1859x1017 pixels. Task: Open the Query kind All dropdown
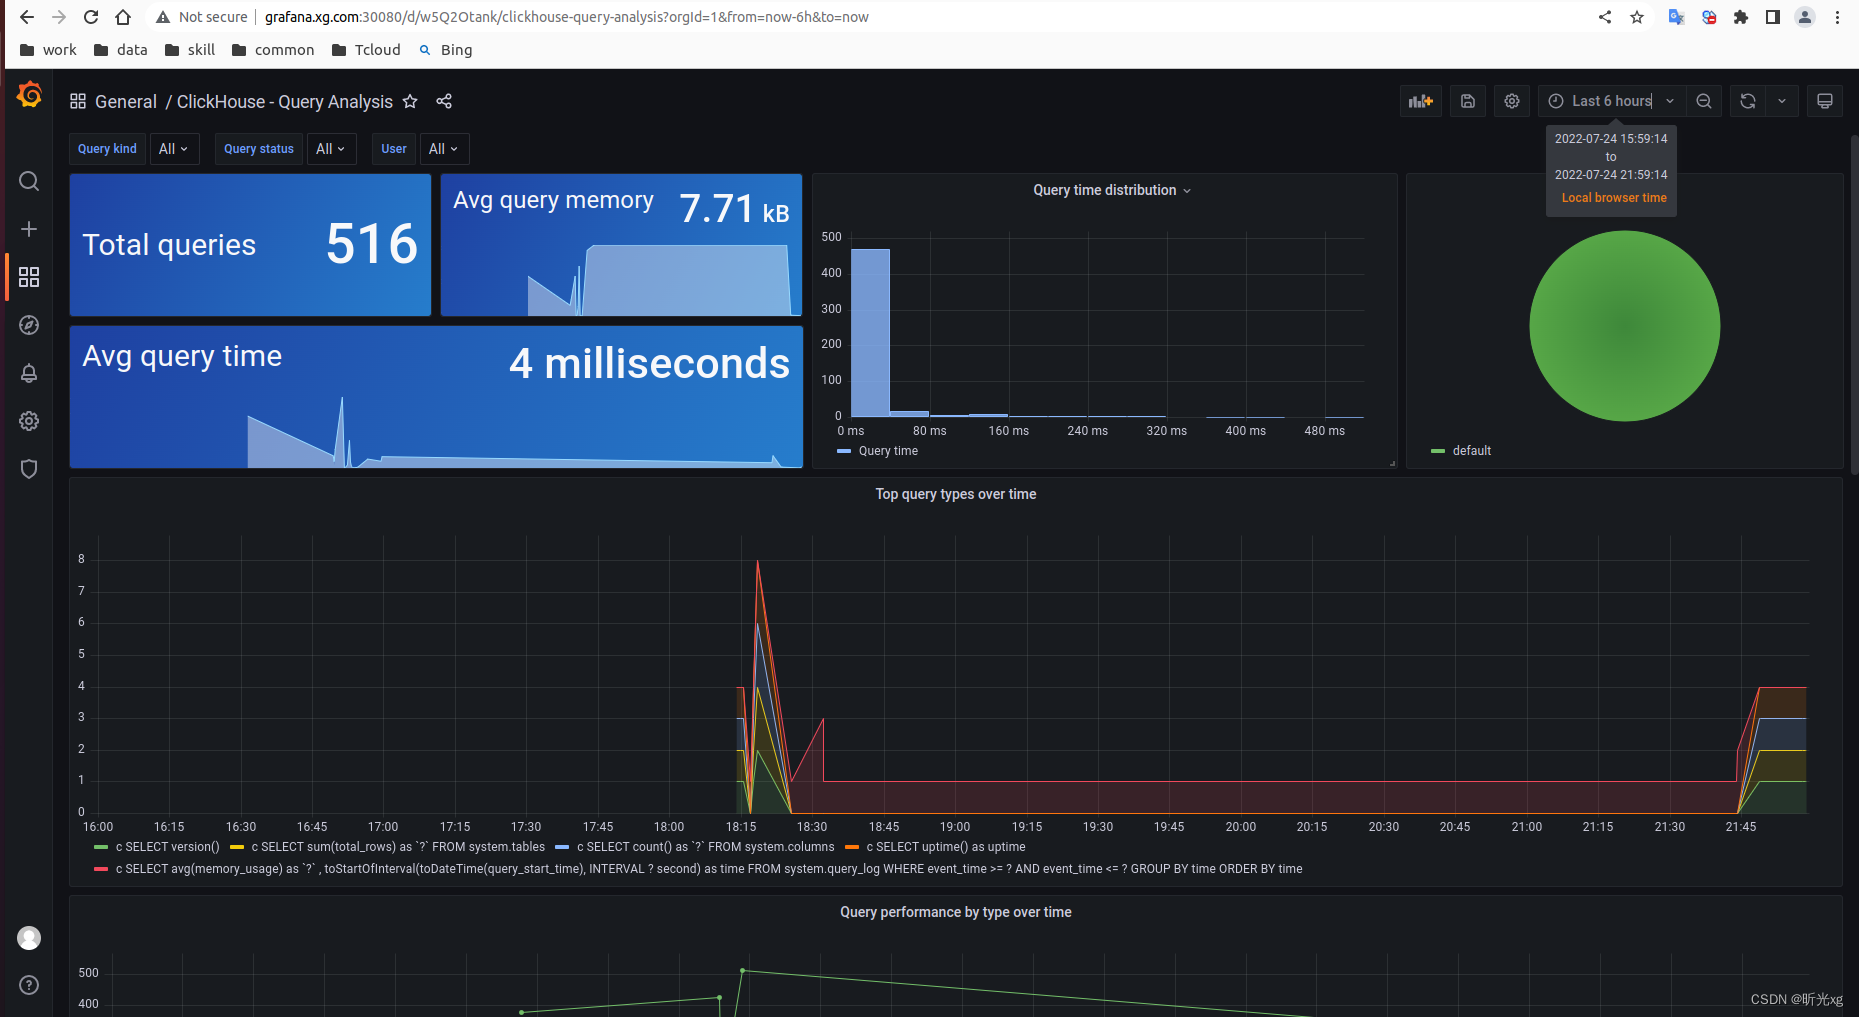[x=174, y=149]
